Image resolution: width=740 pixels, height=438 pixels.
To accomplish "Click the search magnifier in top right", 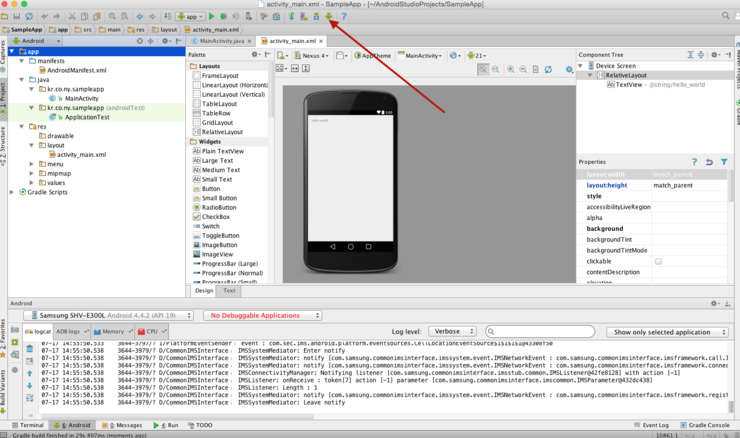I will [725, 16].
